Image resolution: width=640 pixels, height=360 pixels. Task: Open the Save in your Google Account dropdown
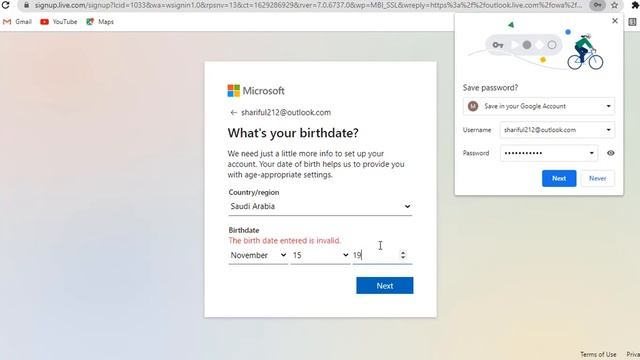tap(539, 106)
